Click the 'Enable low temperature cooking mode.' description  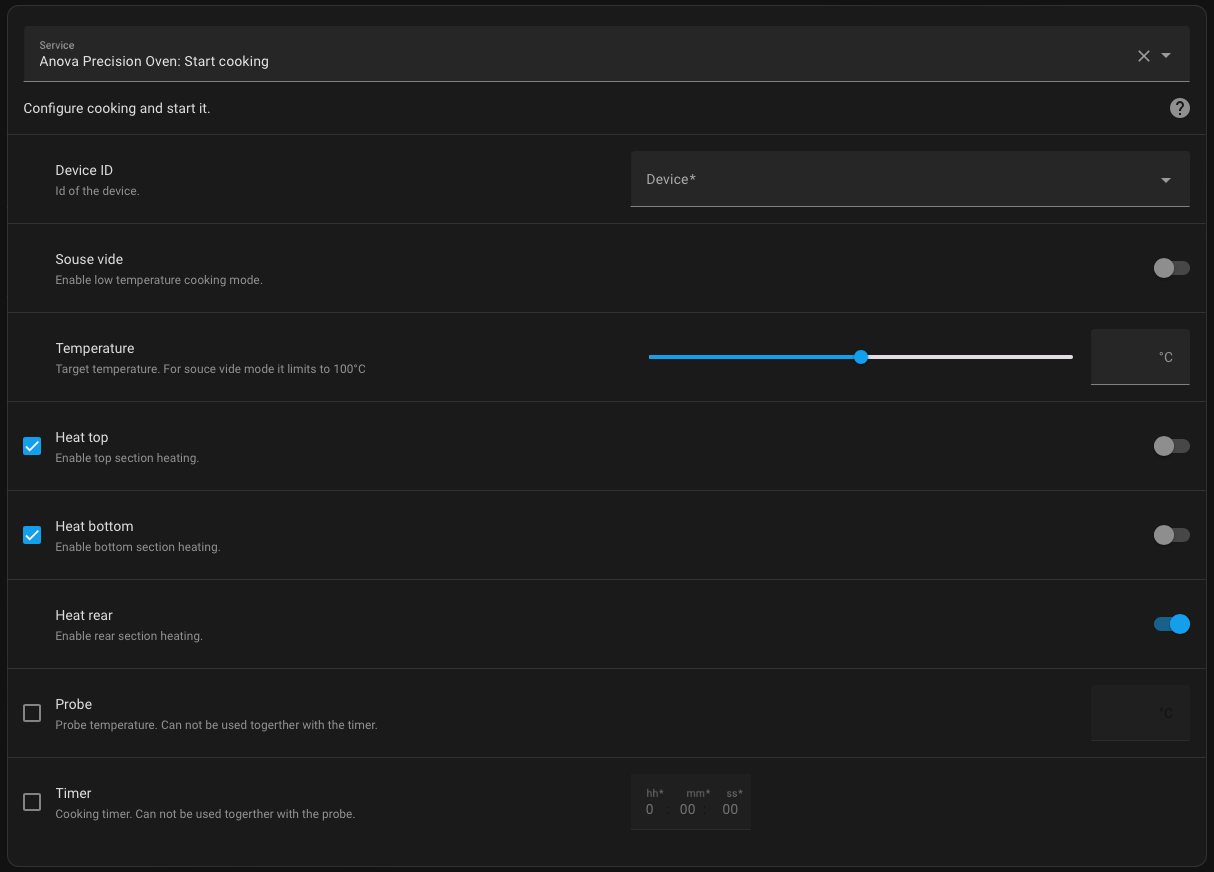click(159, 280)
